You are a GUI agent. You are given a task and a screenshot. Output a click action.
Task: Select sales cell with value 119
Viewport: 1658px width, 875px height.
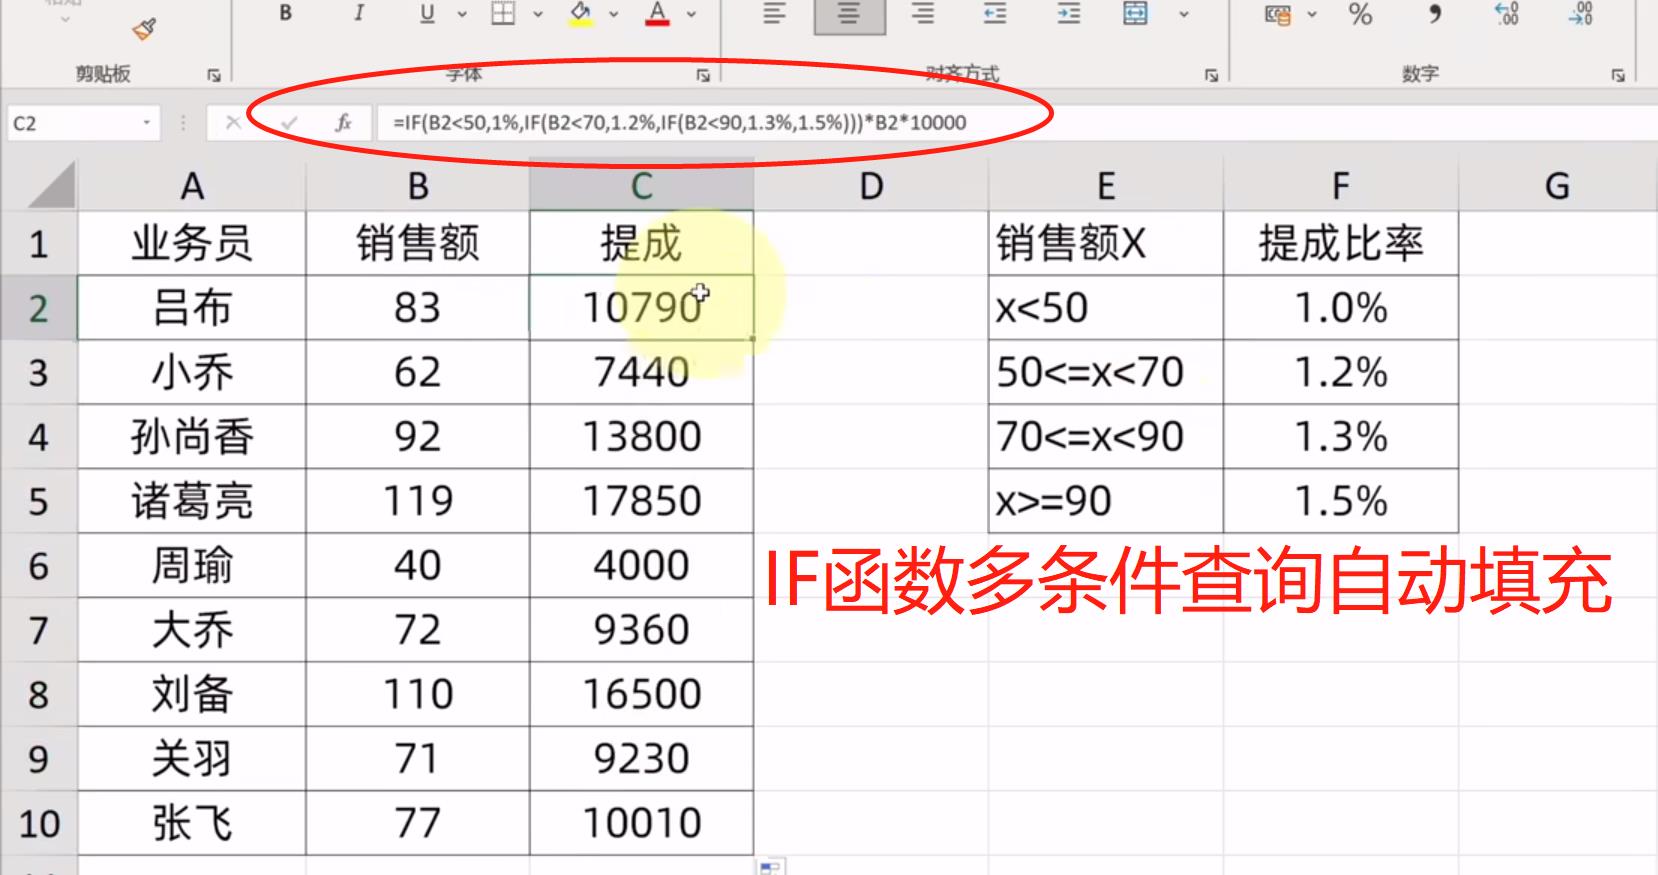tap(418, 501)
